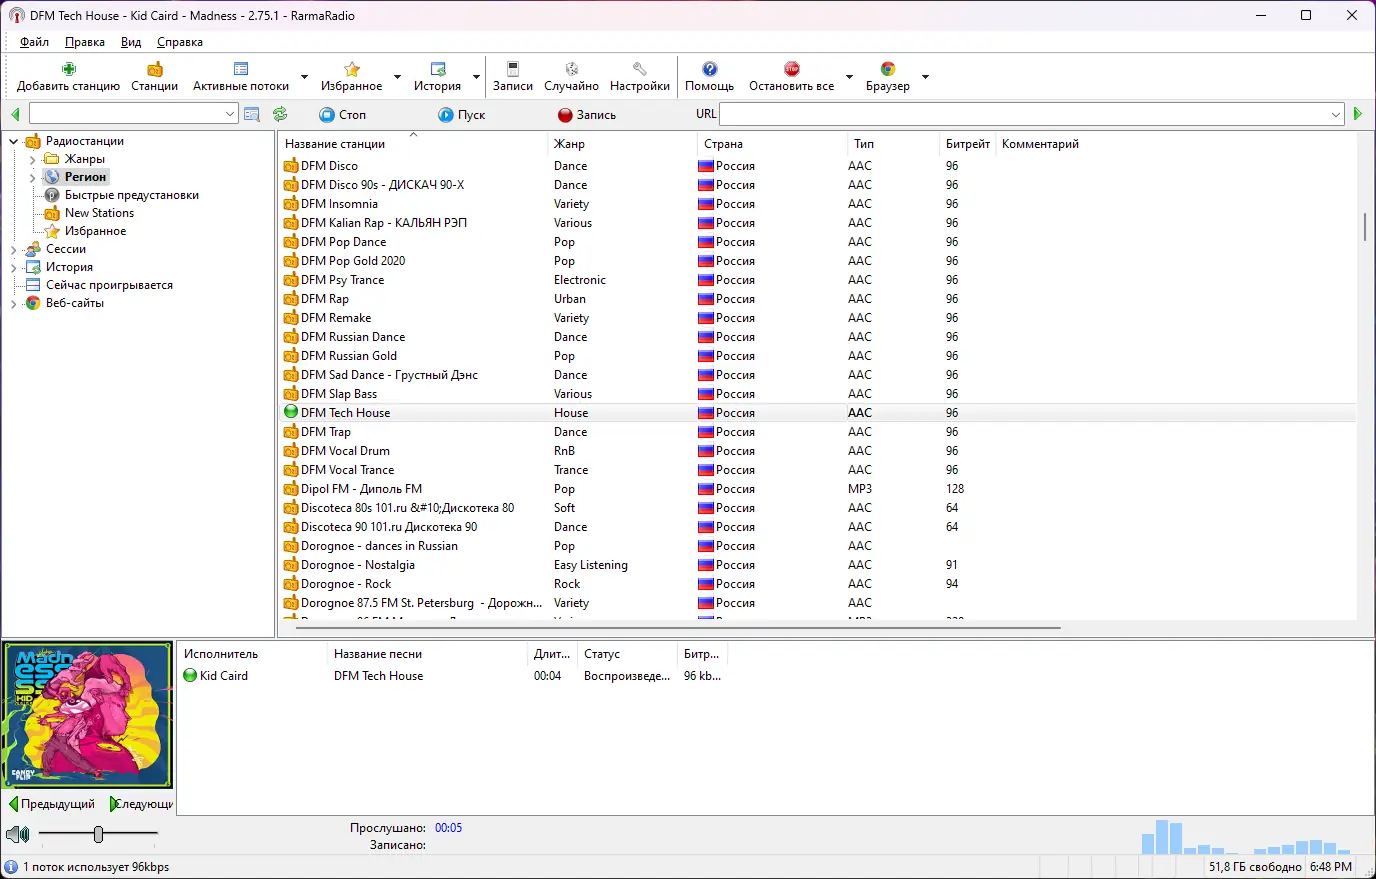Open the Избранное star in the toolbar

coord(352,69)
